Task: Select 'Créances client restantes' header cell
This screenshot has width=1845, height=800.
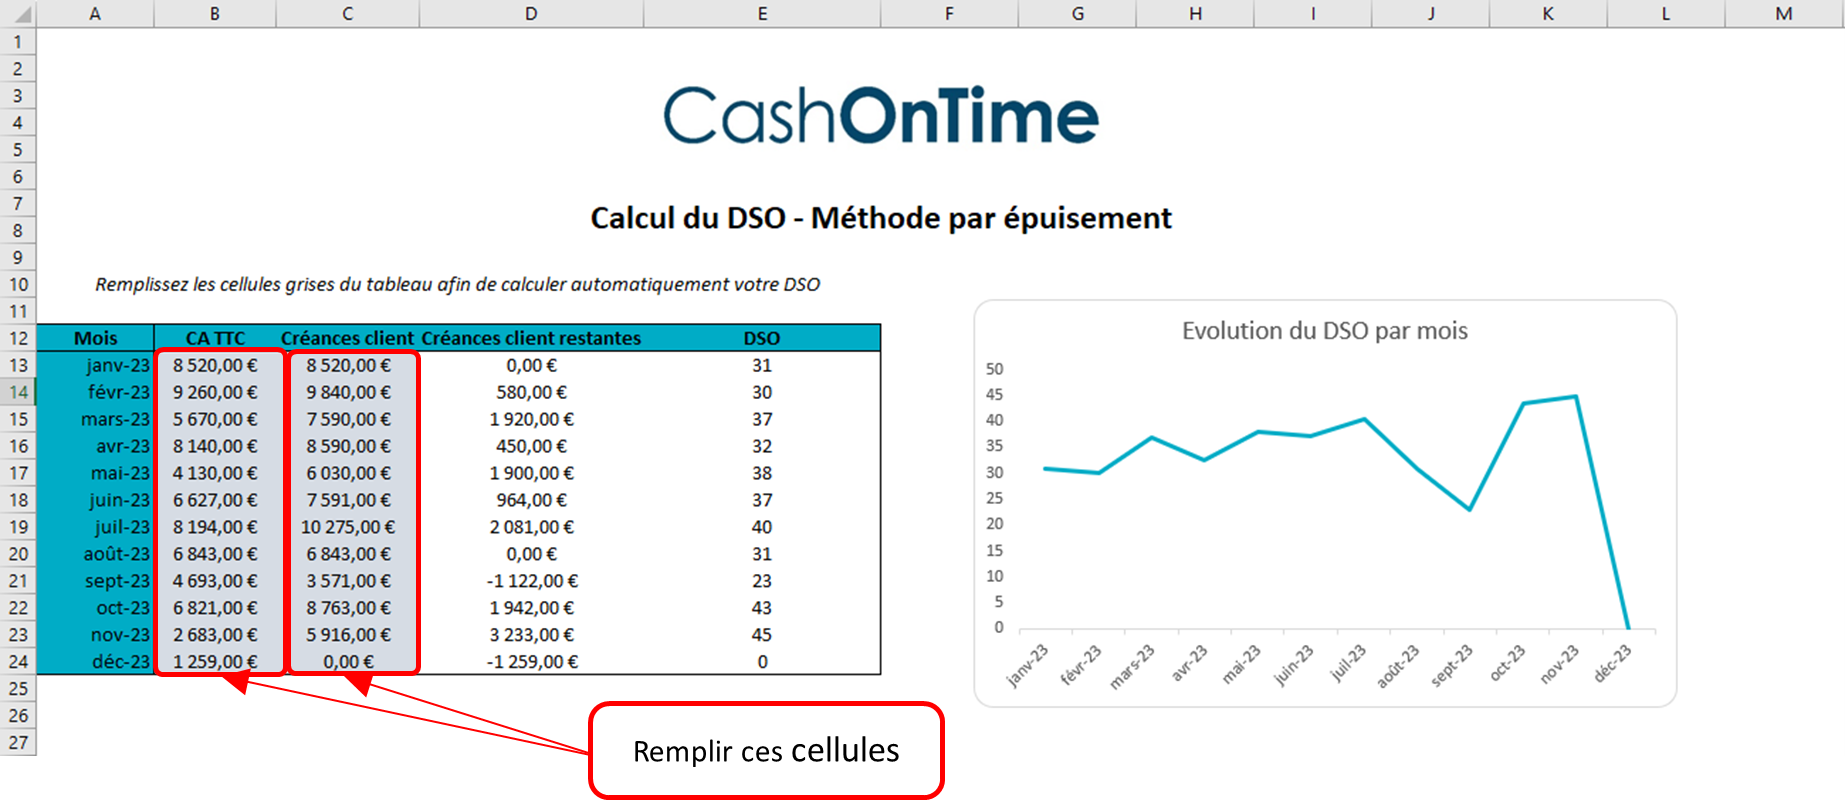Action: point(531,338)
